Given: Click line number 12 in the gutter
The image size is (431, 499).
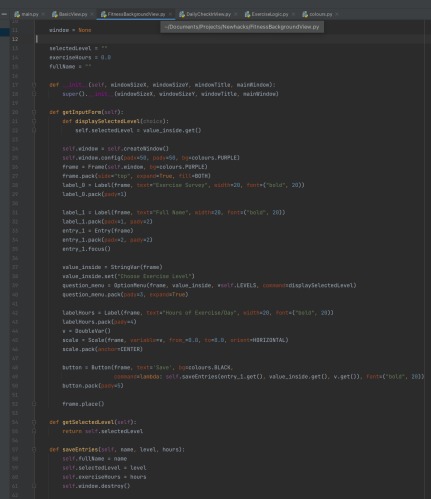Looking at the screenshot, I should (15, 39).
